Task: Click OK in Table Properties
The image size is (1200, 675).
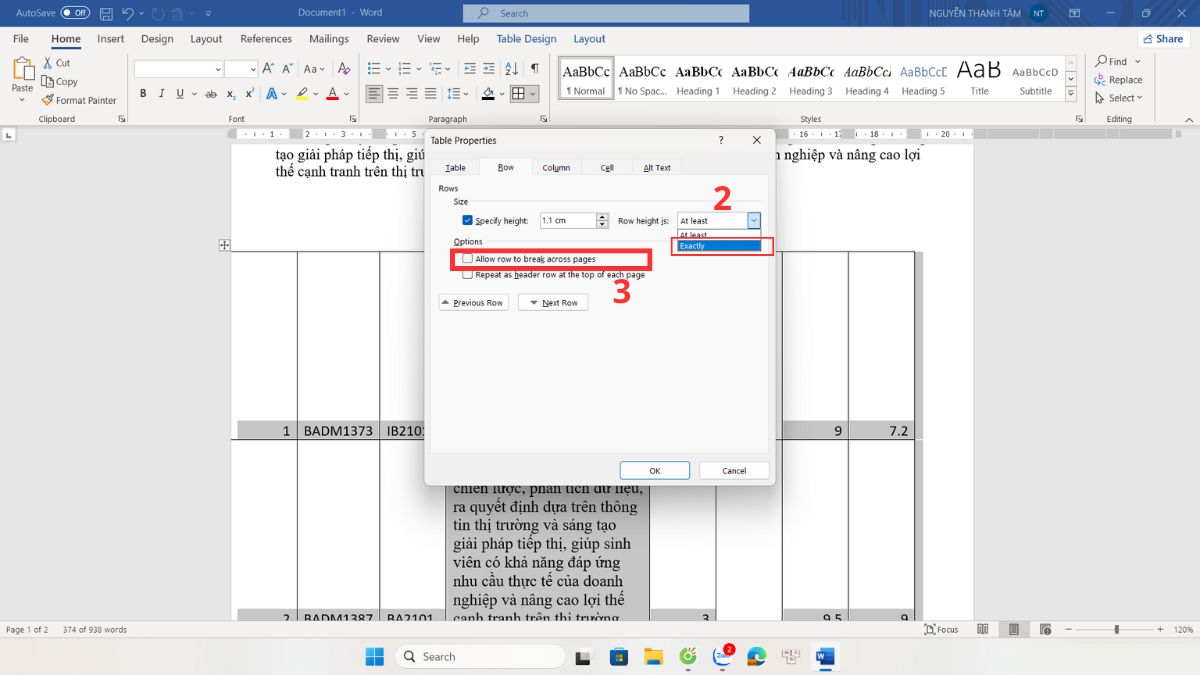Action: [655, 470]
